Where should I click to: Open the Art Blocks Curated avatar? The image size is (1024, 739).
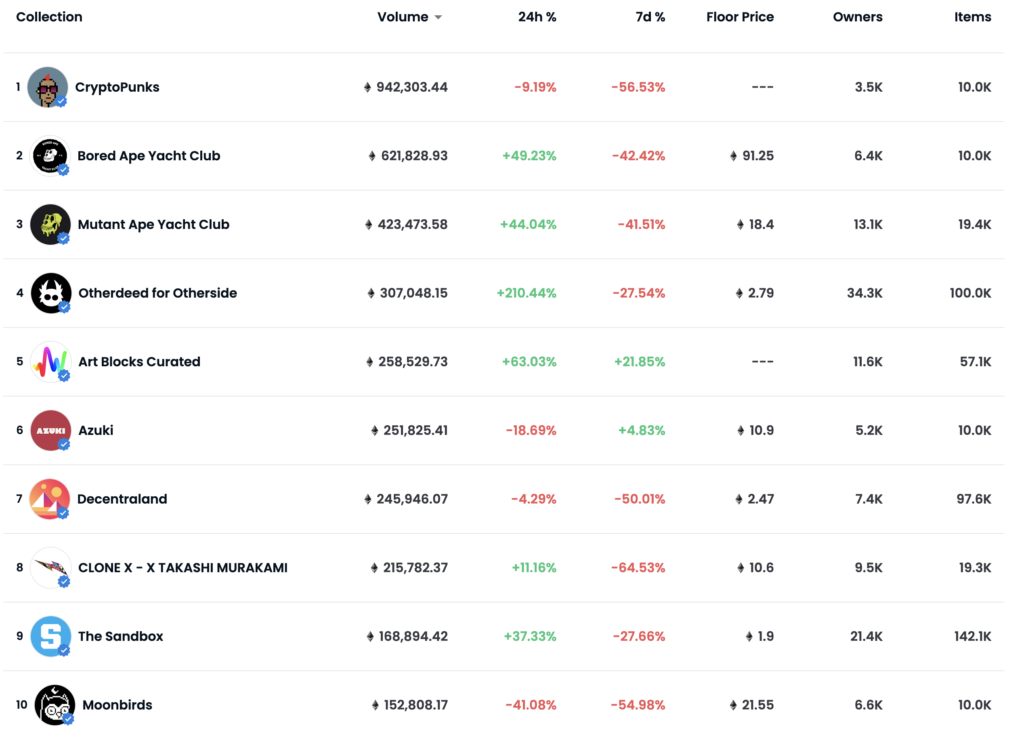pyautogui.click(x=51, y=362)
